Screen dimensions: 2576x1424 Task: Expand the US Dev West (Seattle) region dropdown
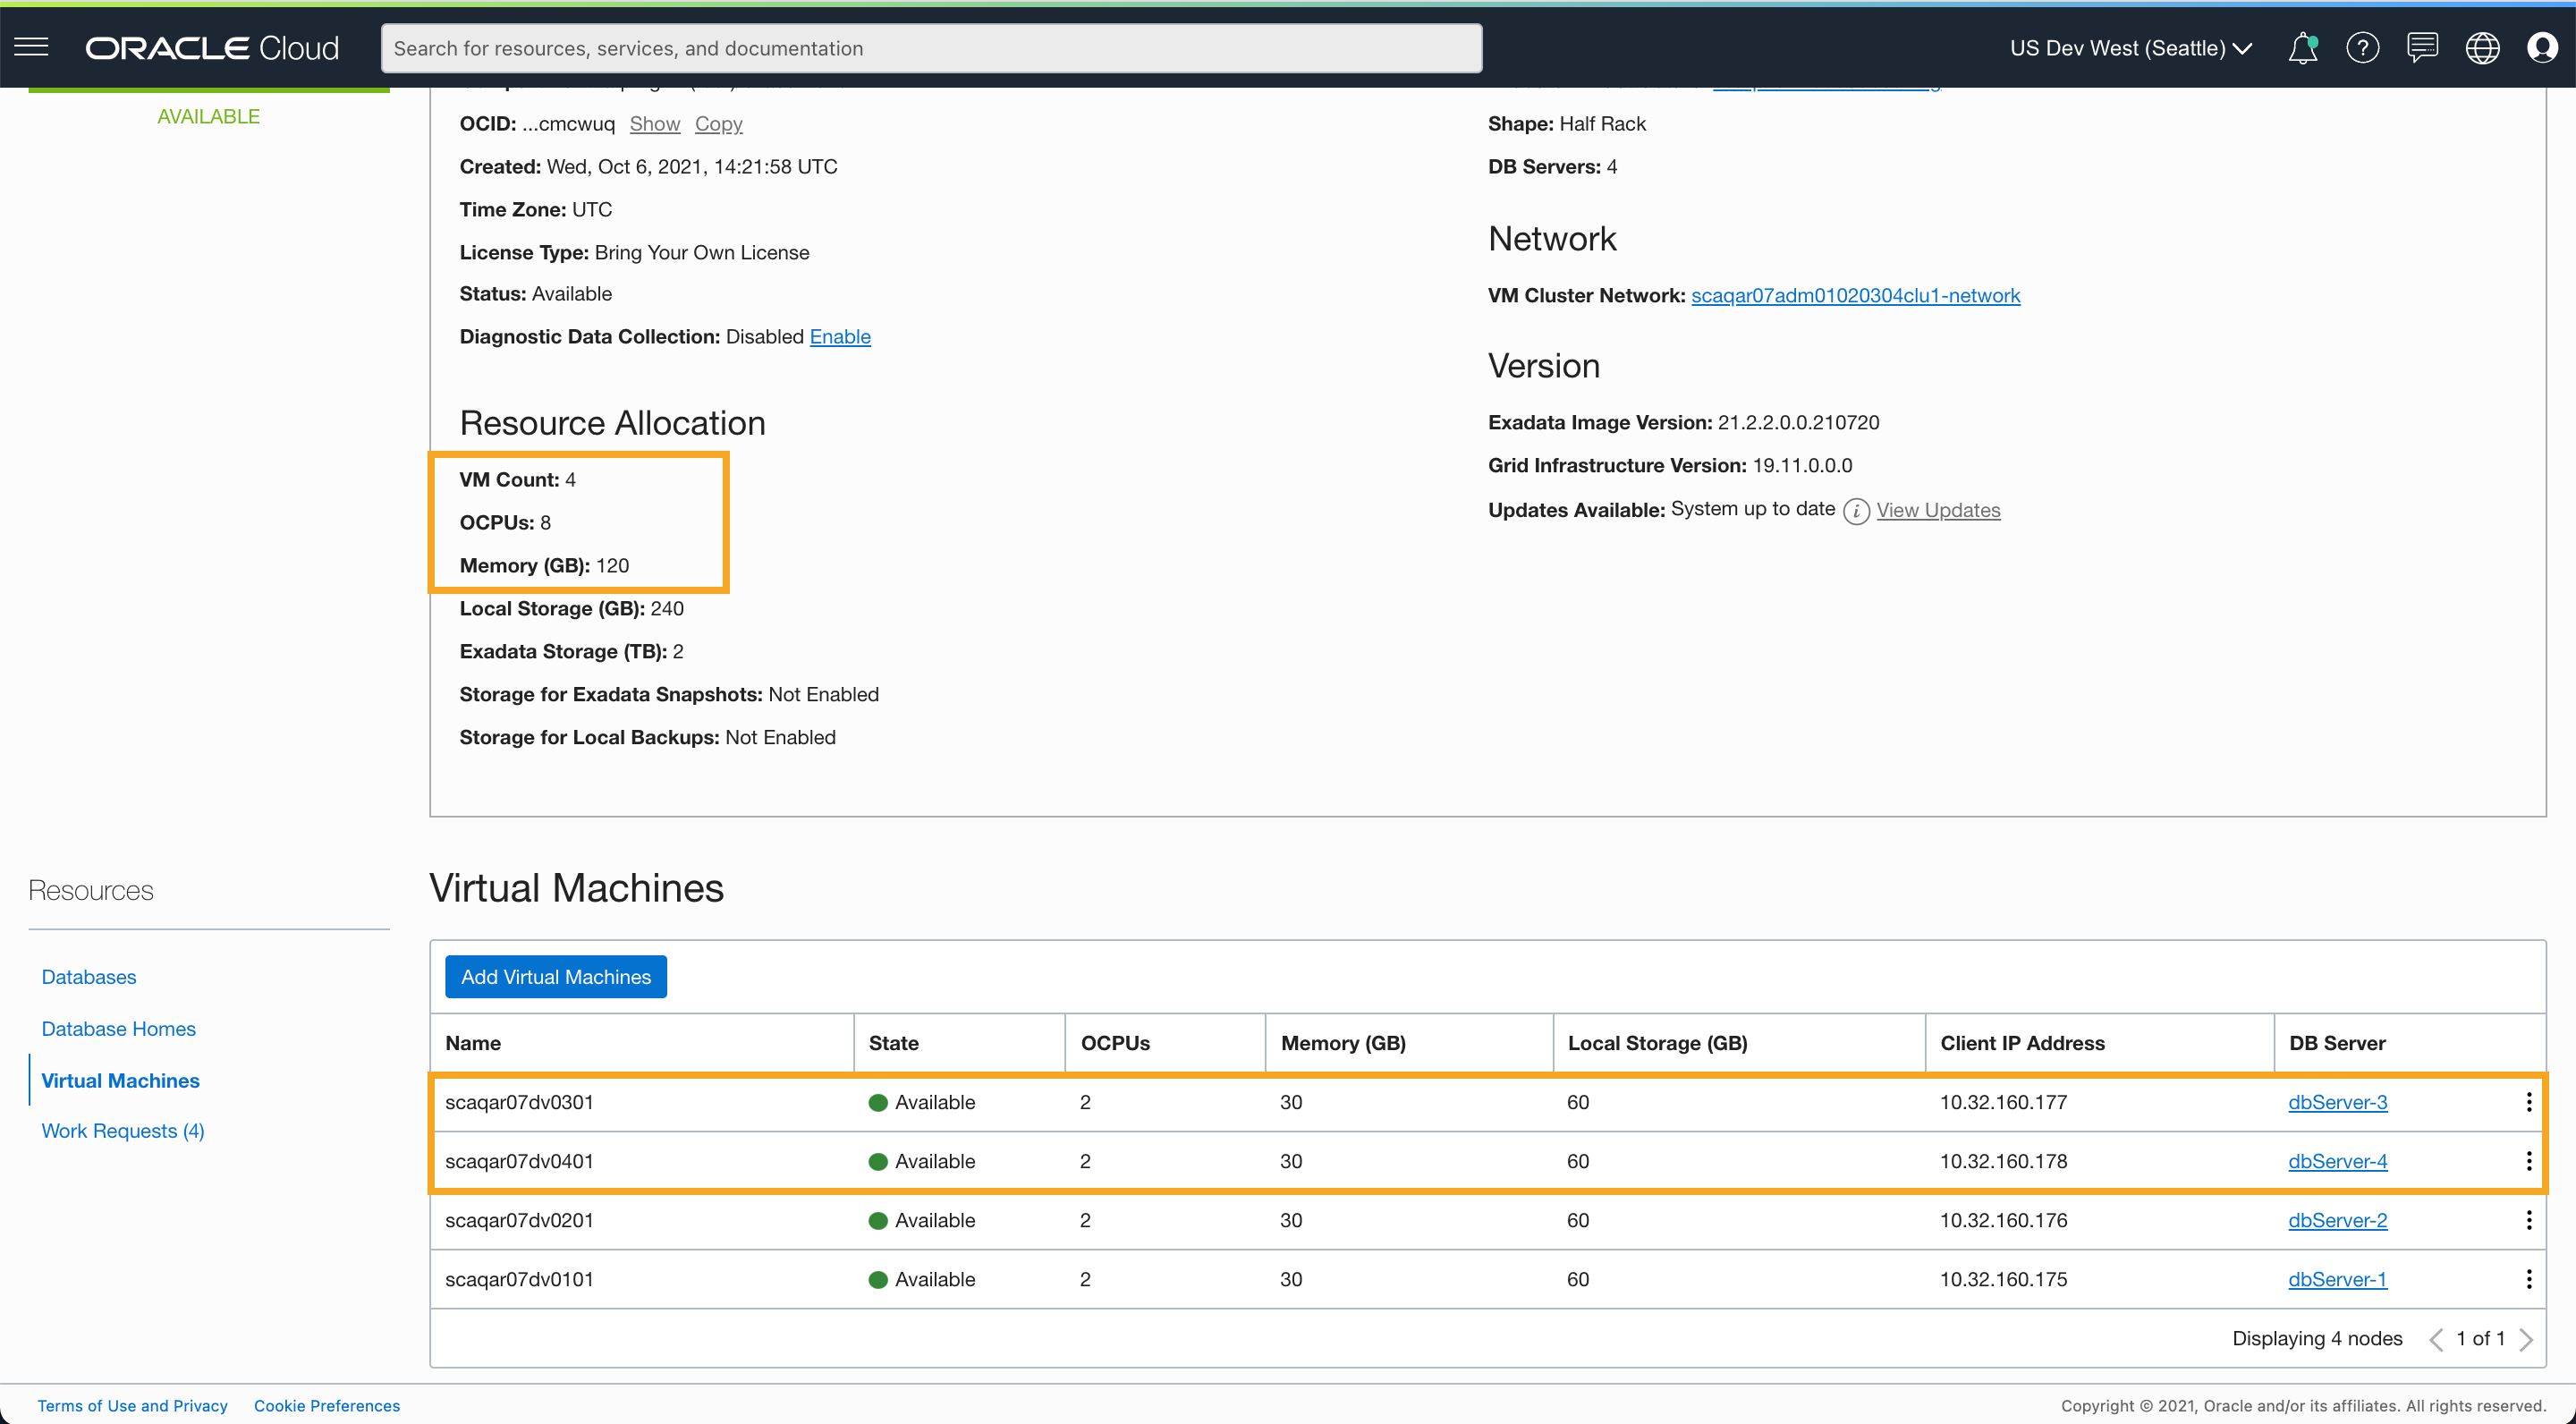tap(2130, 48)
